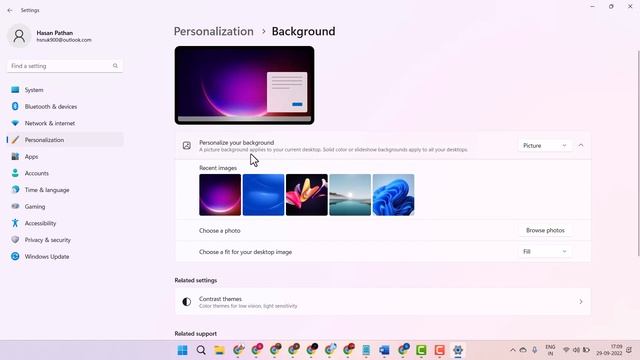The image size is (640, 360).
Task: Click the OneDrive cloud tray icon
Action: click(523, 350)
